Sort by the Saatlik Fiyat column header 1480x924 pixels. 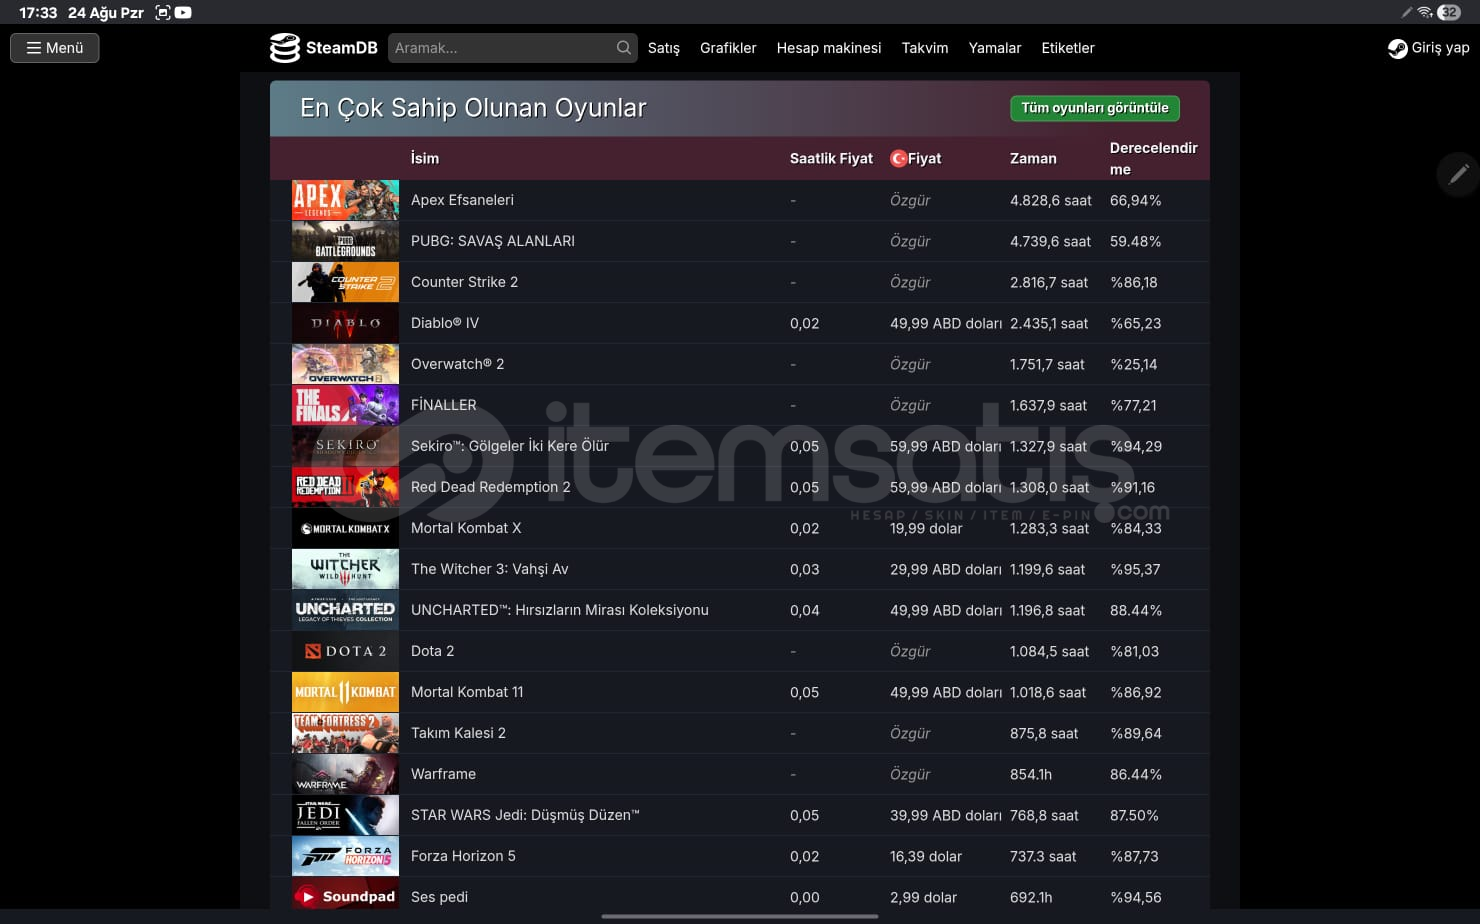click(831, 158)
